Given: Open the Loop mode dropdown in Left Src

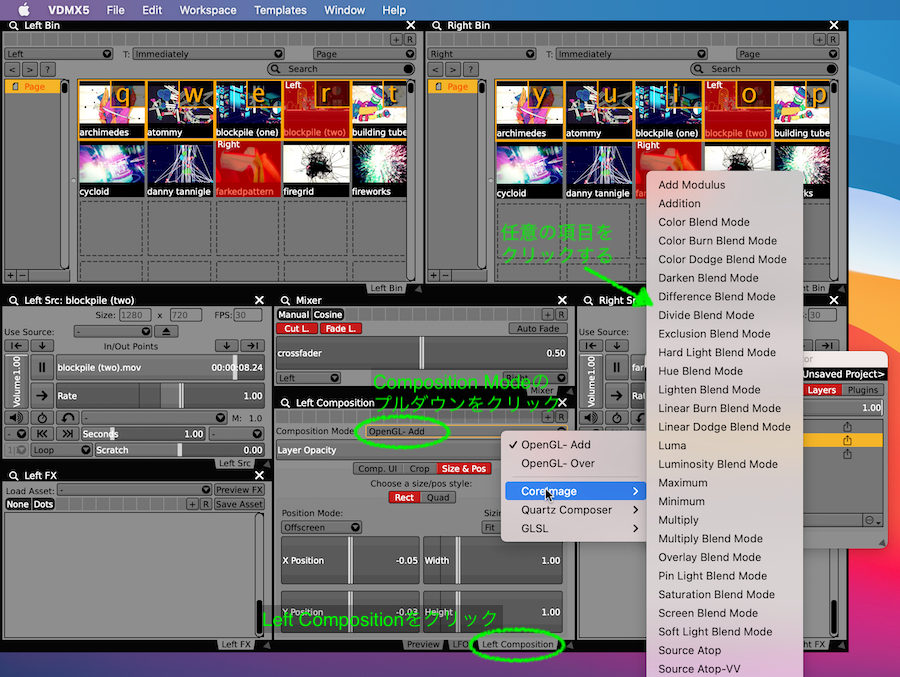Looking at the screenshot, I should click(x=61, y=450).
